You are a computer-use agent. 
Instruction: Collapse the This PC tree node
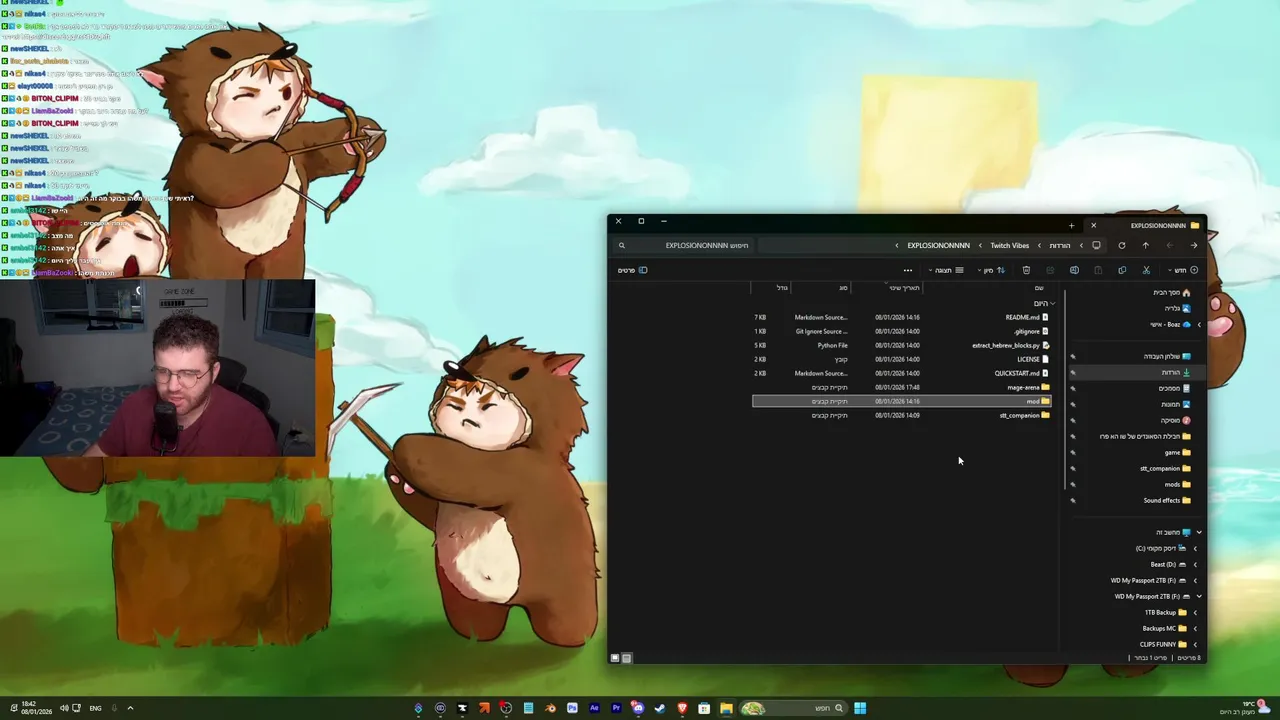click(1199, 532)
